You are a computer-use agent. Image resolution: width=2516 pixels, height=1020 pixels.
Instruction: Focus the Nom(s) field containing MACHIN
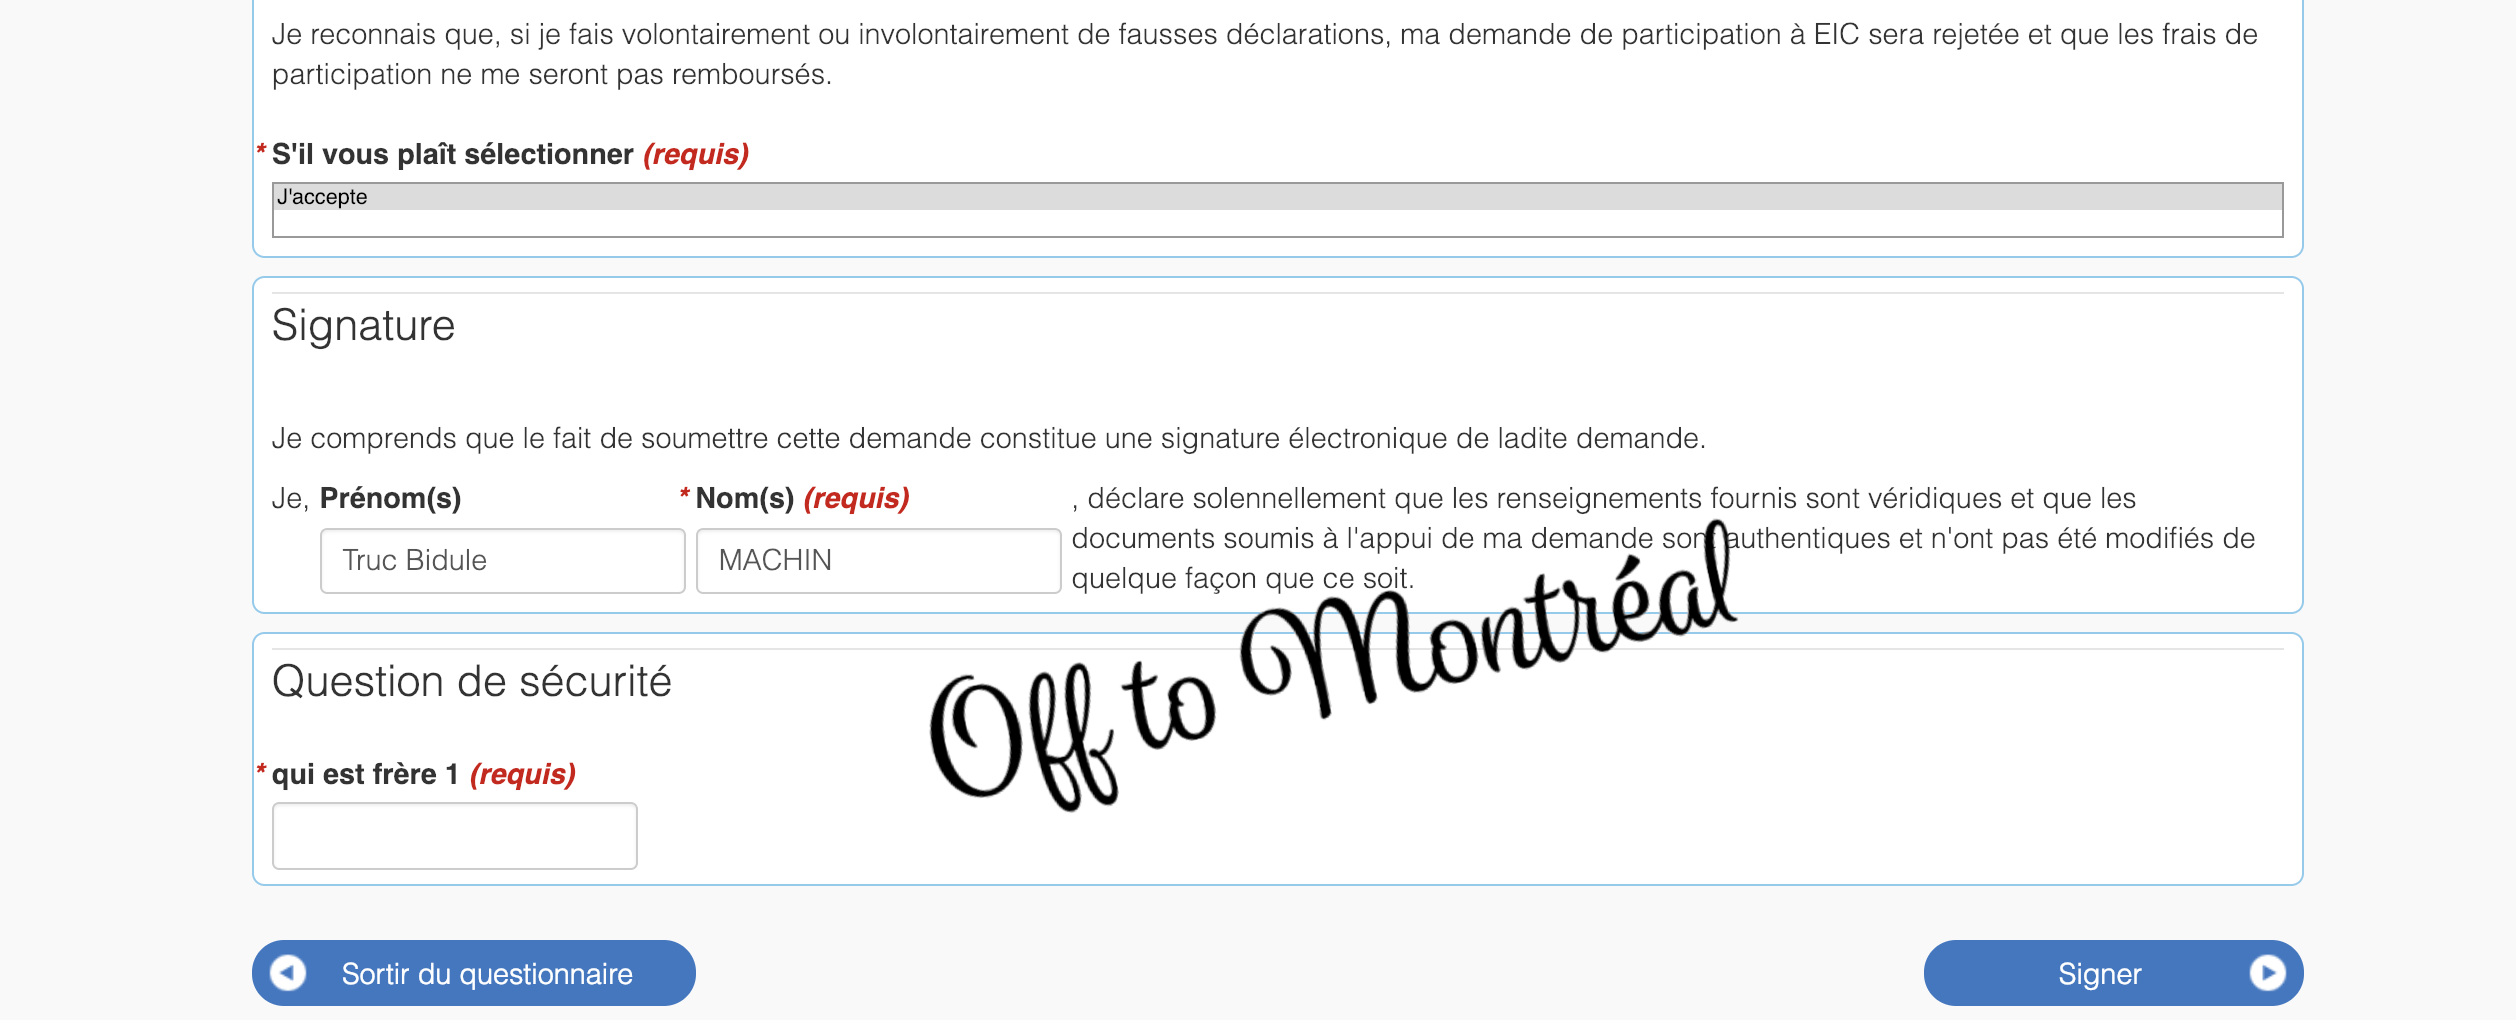[x=878, y=561]
